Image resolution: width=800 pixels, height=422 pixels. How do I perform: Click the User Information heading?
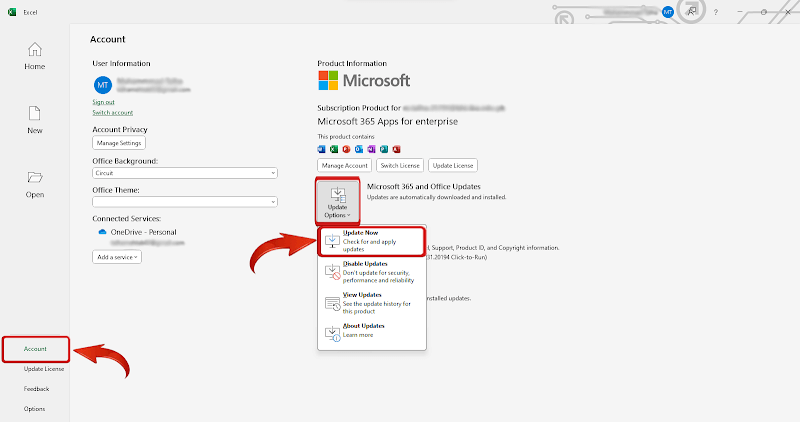121,63
